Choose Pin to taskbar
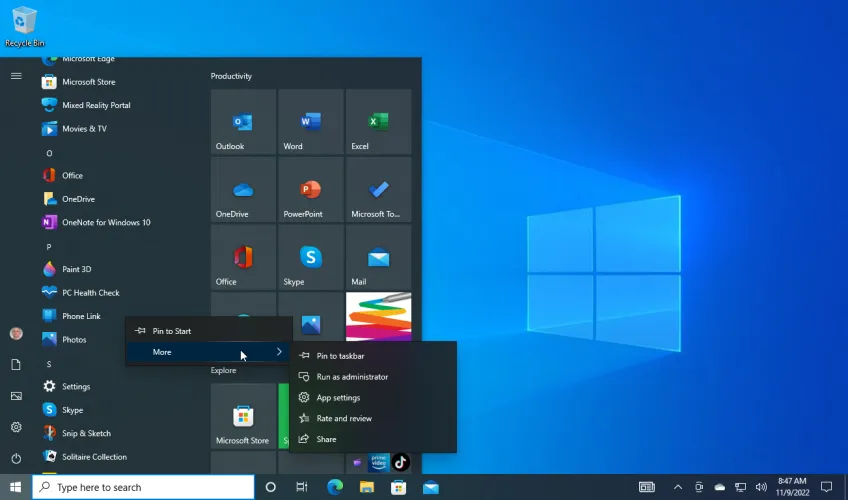The image size is (848, 500). click(x=340, y=356)
